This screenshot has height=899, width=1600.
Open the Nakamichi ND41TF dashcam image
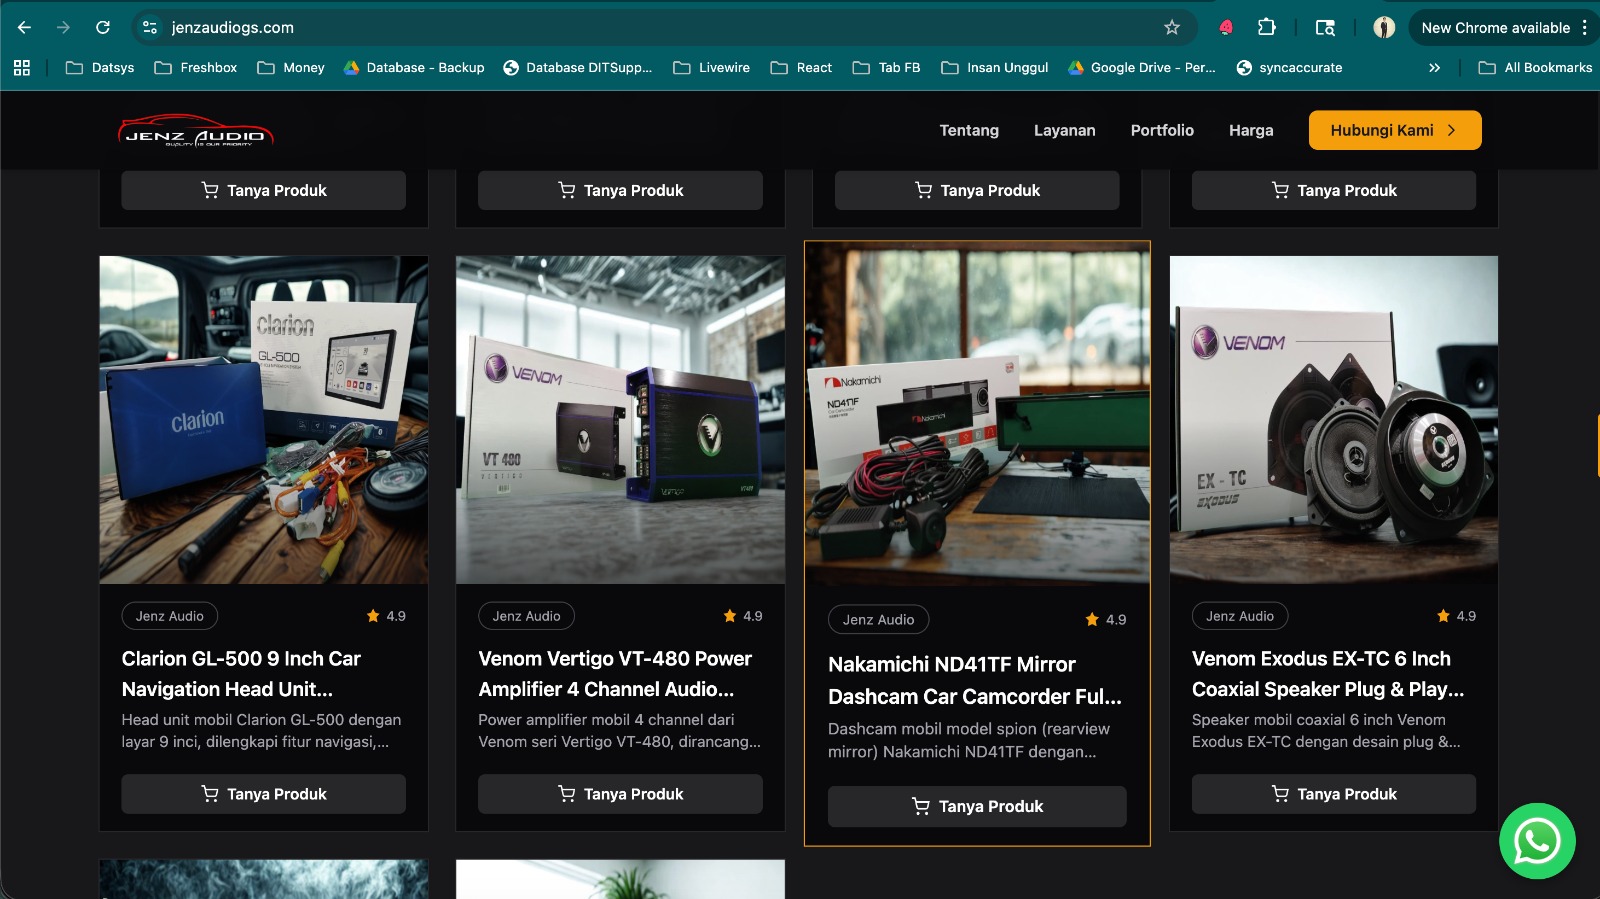click(x=977, y=414)
